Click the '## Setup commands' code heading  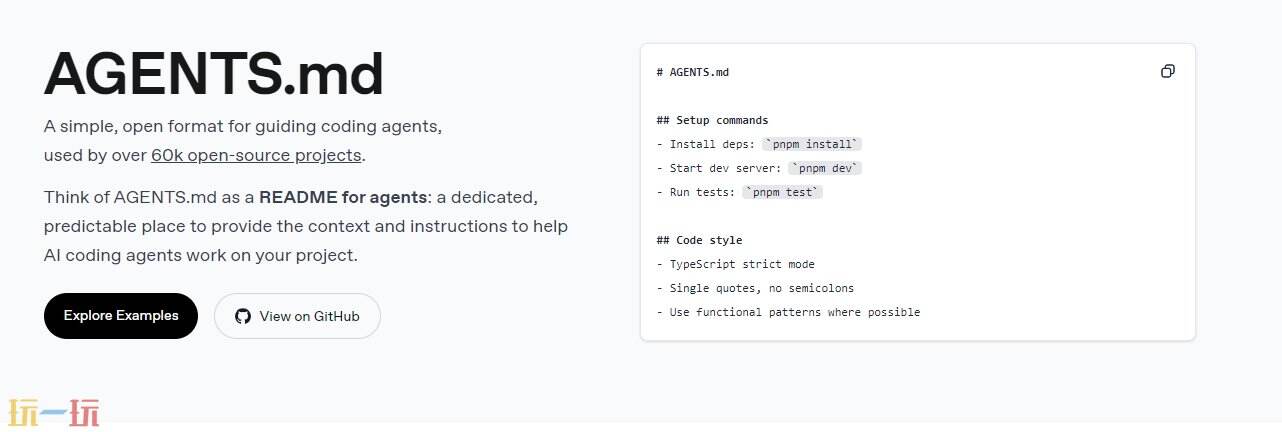tap(712, 120)
